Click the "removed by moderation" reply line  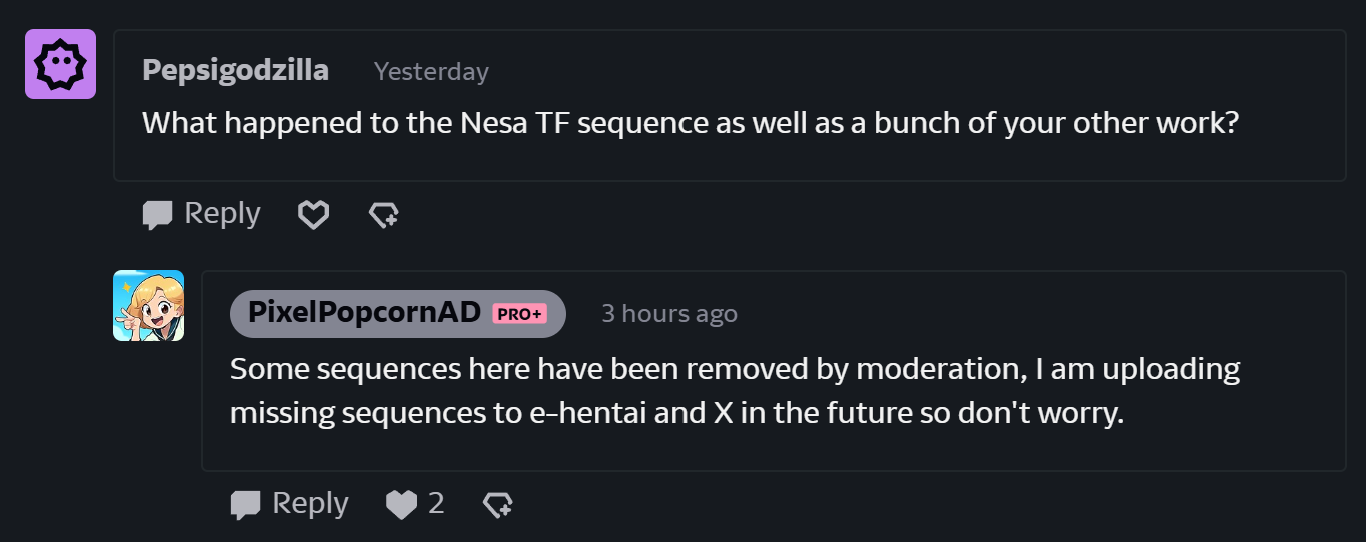click(735, 369)
